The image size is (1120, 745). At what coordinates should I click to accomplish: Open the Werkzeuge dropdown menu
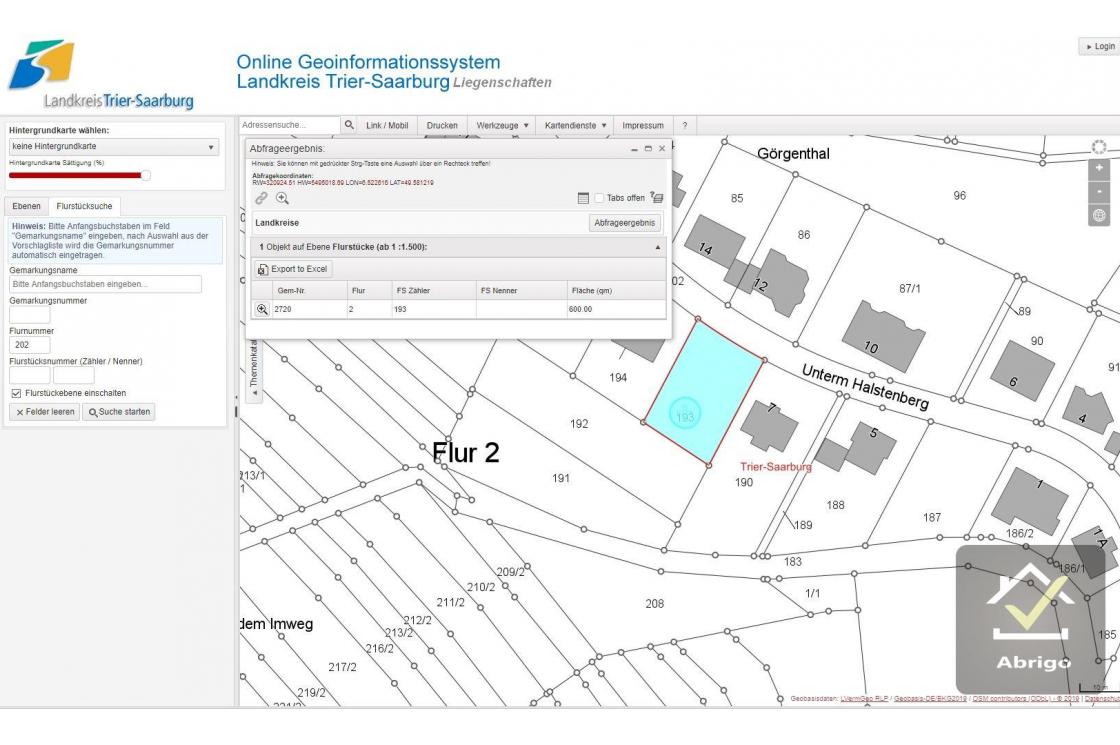pyautogui.click(x=502, y=125)
